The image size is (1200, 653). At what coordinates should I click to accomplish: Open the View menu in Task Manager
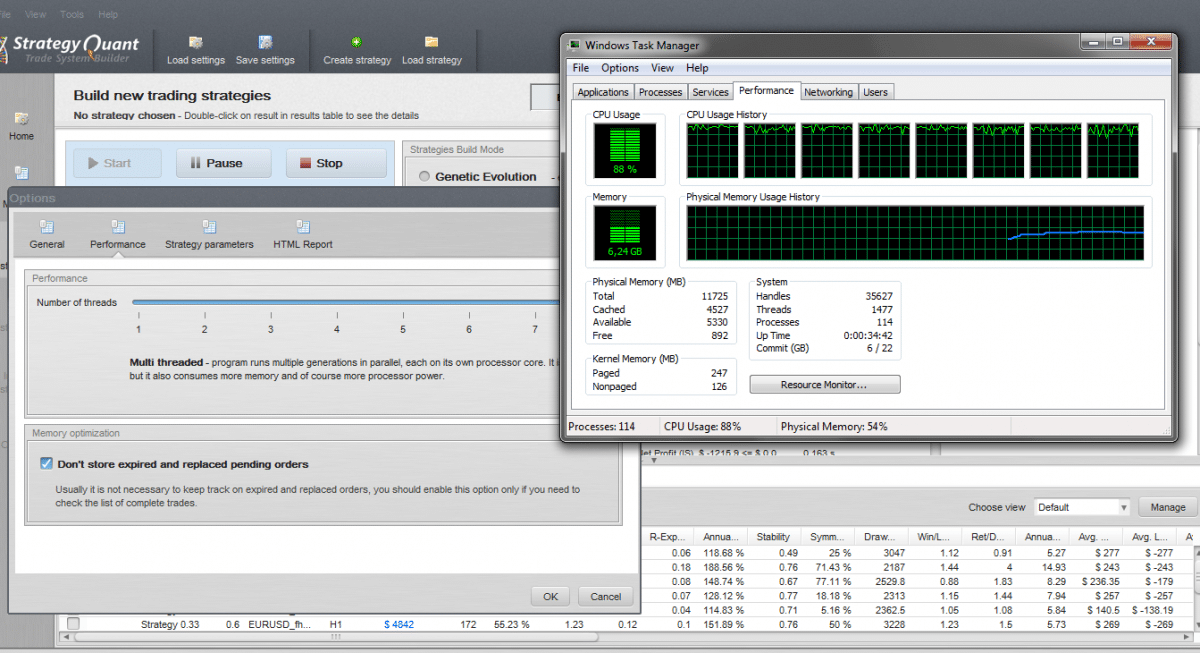point(662,68)
